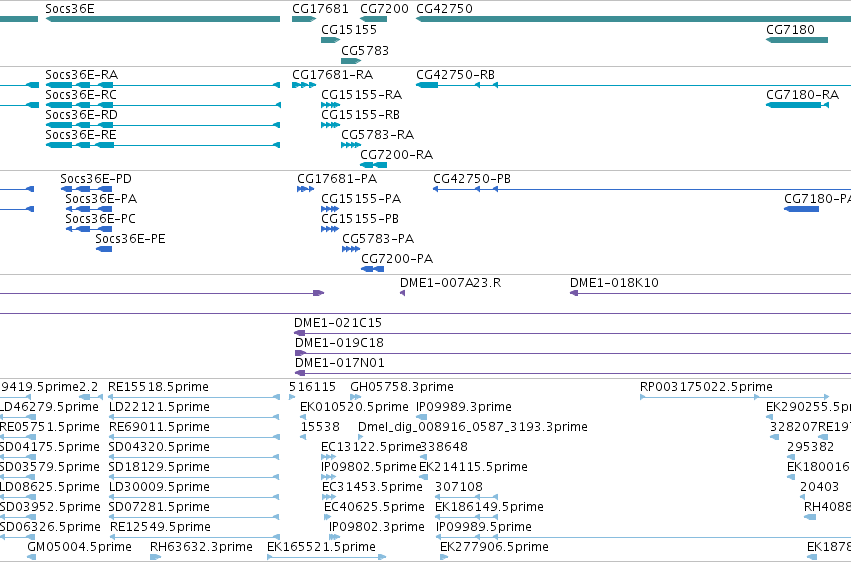Viewport: 851px width, 562px height.
Task: Click the CG42750 gene label
Action: 444,9
